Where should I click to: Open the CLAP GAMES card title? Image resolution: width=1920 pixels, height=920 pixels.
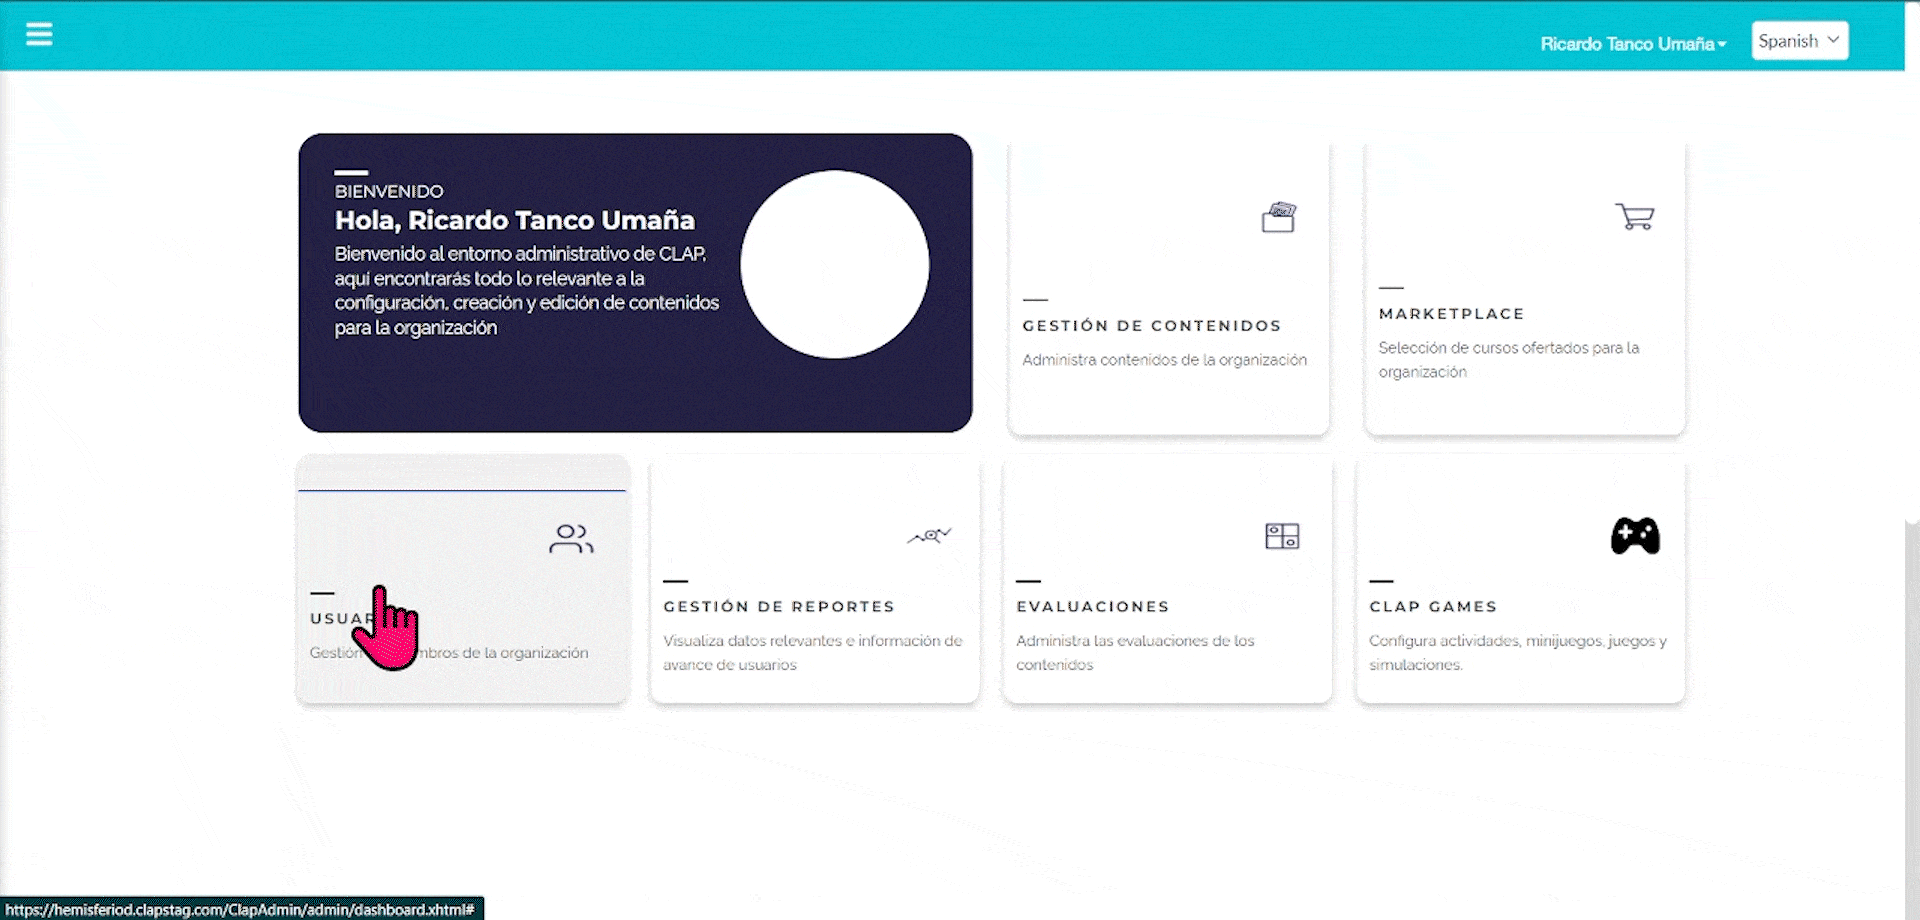click(x=1433, y=607)
